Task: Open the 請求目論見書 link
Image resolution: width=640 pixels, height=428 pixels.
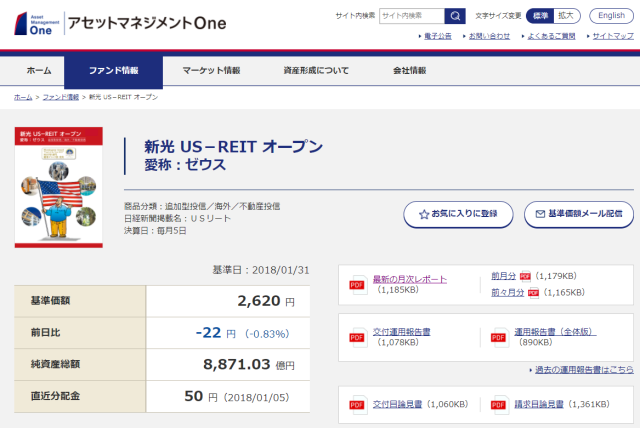Action: (539, 404)
